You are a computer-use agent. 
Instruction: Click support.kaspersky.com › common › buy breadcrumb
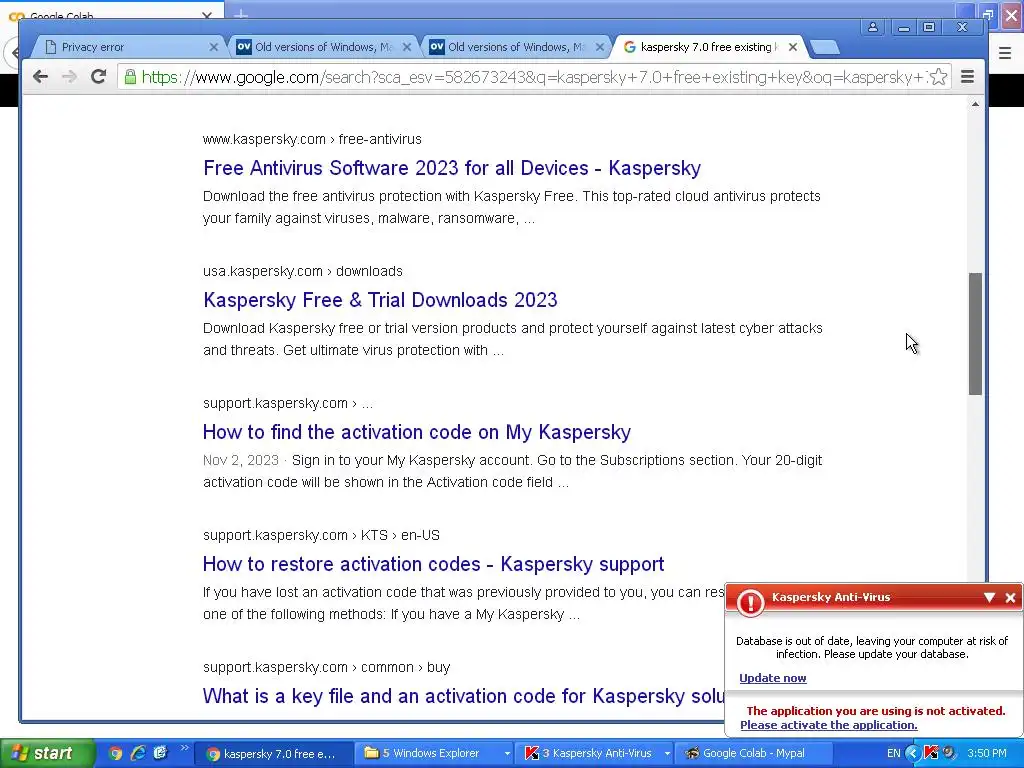(327, 667)
